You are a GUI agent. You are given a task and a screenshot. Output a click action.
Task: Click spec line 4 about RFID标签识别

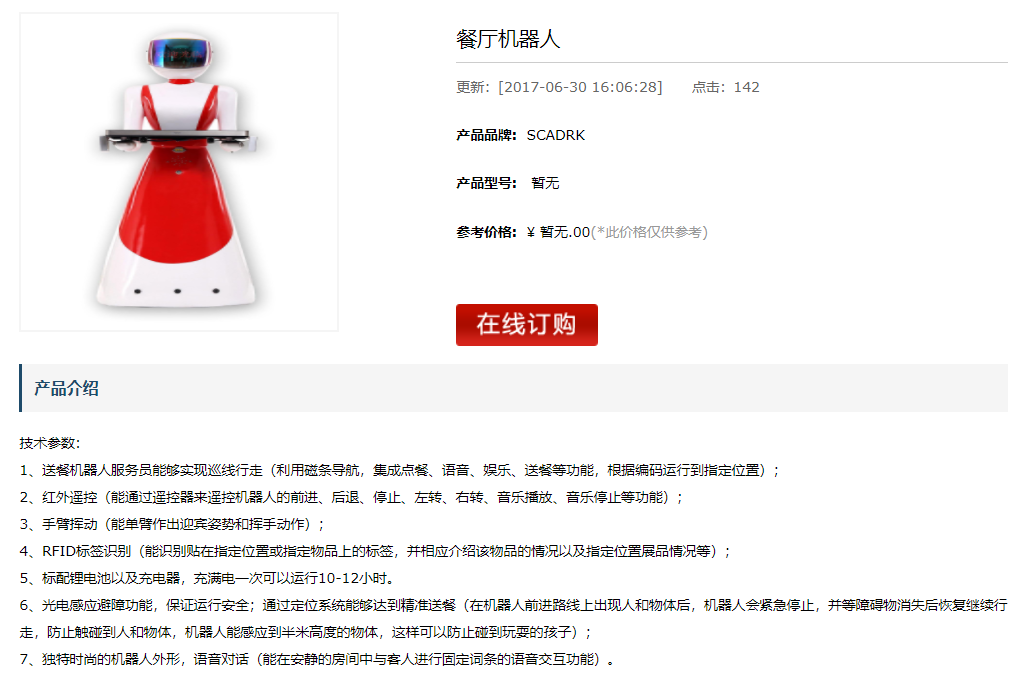coord(376,551)
